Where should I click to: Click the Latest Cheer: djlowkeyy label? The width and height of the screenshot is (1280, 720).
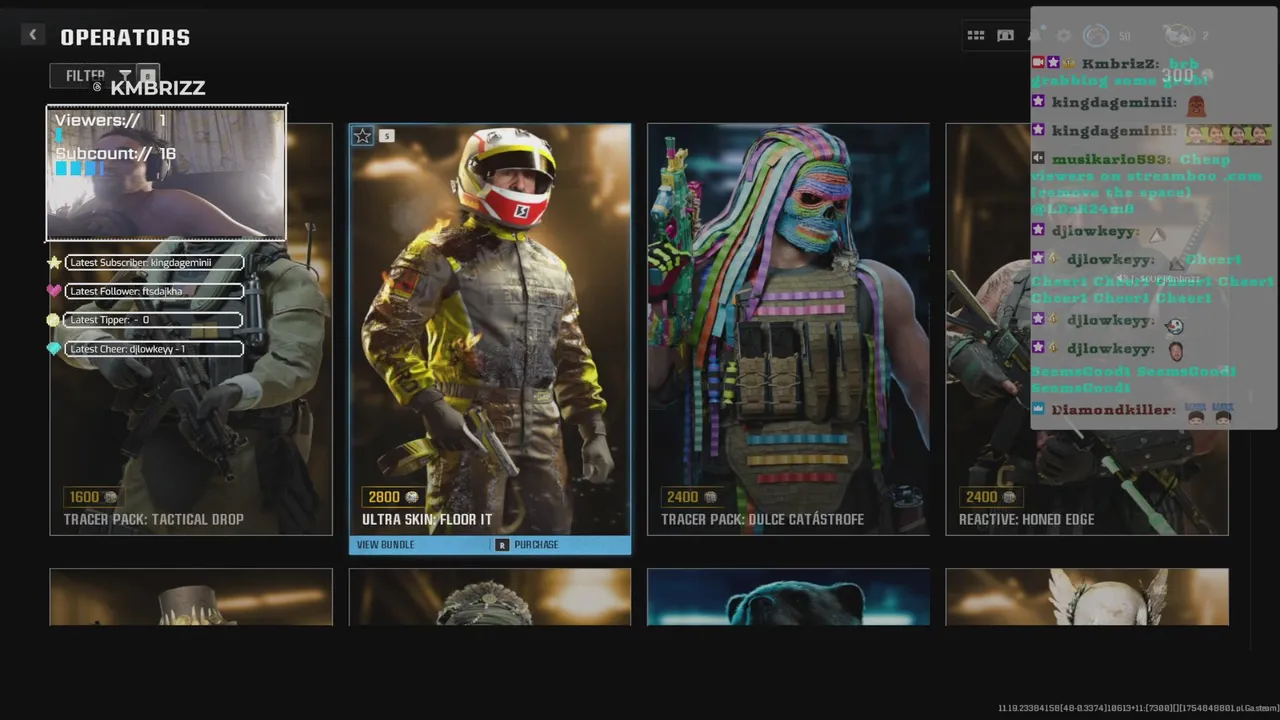(155, 349)
